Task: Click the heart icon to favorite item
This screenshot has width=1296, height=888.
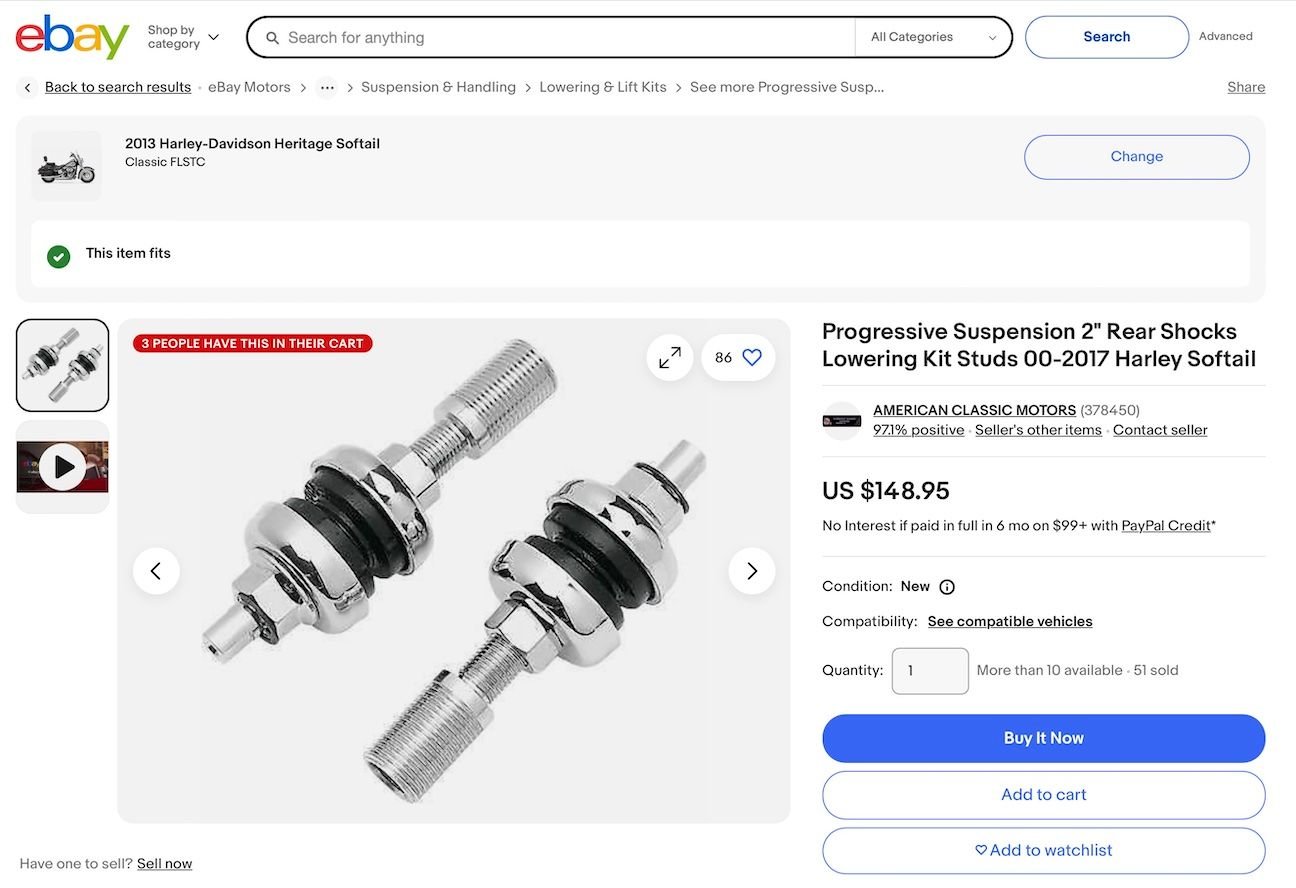Action: click(x=752, y=357)
